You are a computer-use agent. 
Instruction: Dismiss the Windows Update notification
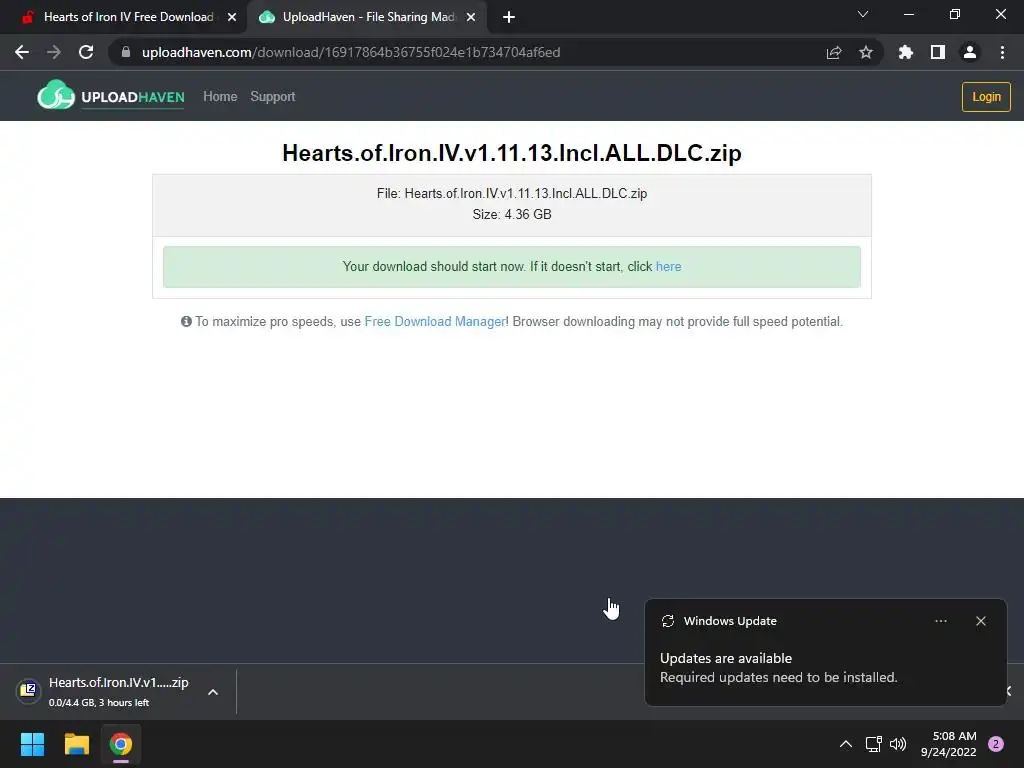pyautogui.click(x=981, y=621)
